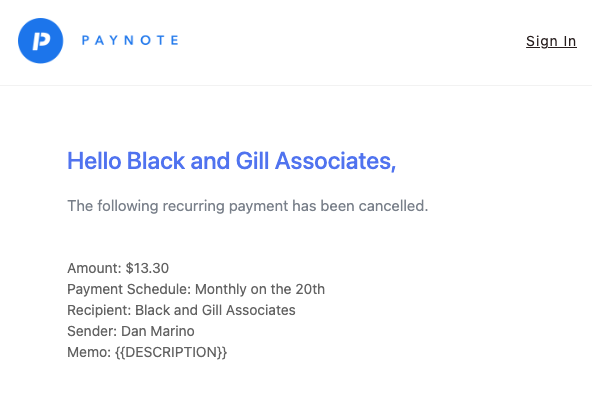Click the $13.30 amount value

point(147,268)
